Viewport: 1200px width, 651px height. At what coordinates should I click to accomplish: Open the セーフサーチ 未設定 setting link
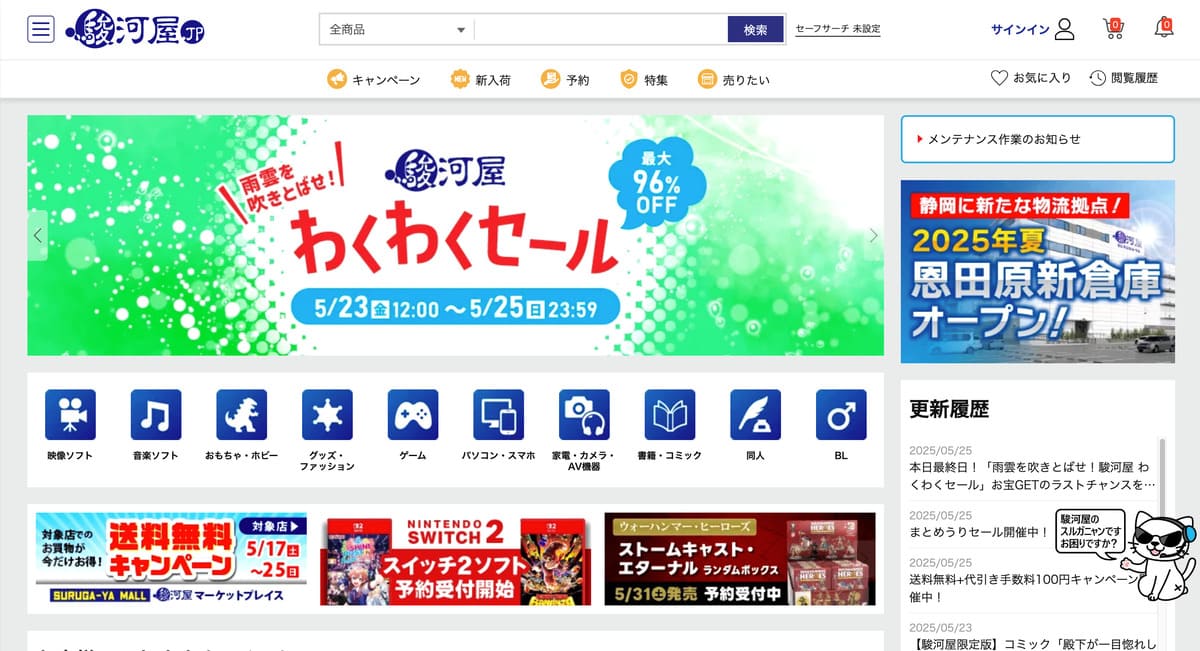(838, 30)
